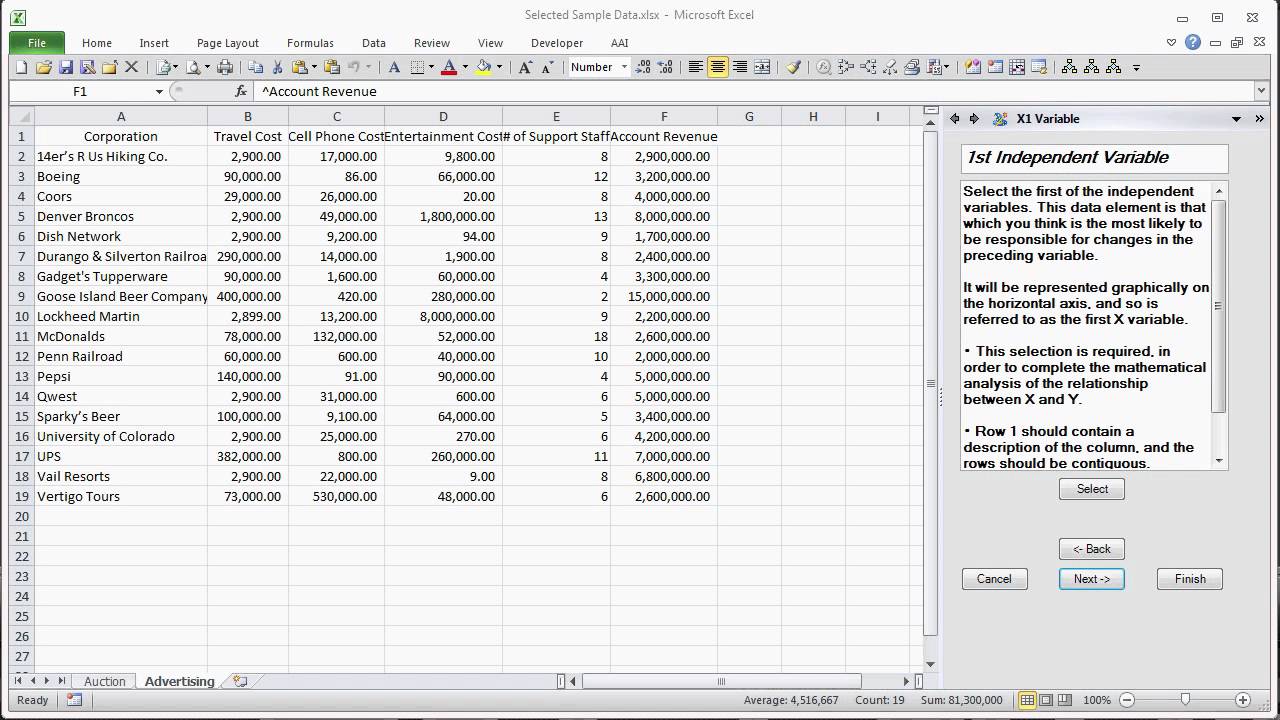Open the Home ribbon tab
The width and height of the screenshot is (1280, 720).
click(x=97, y=43)
